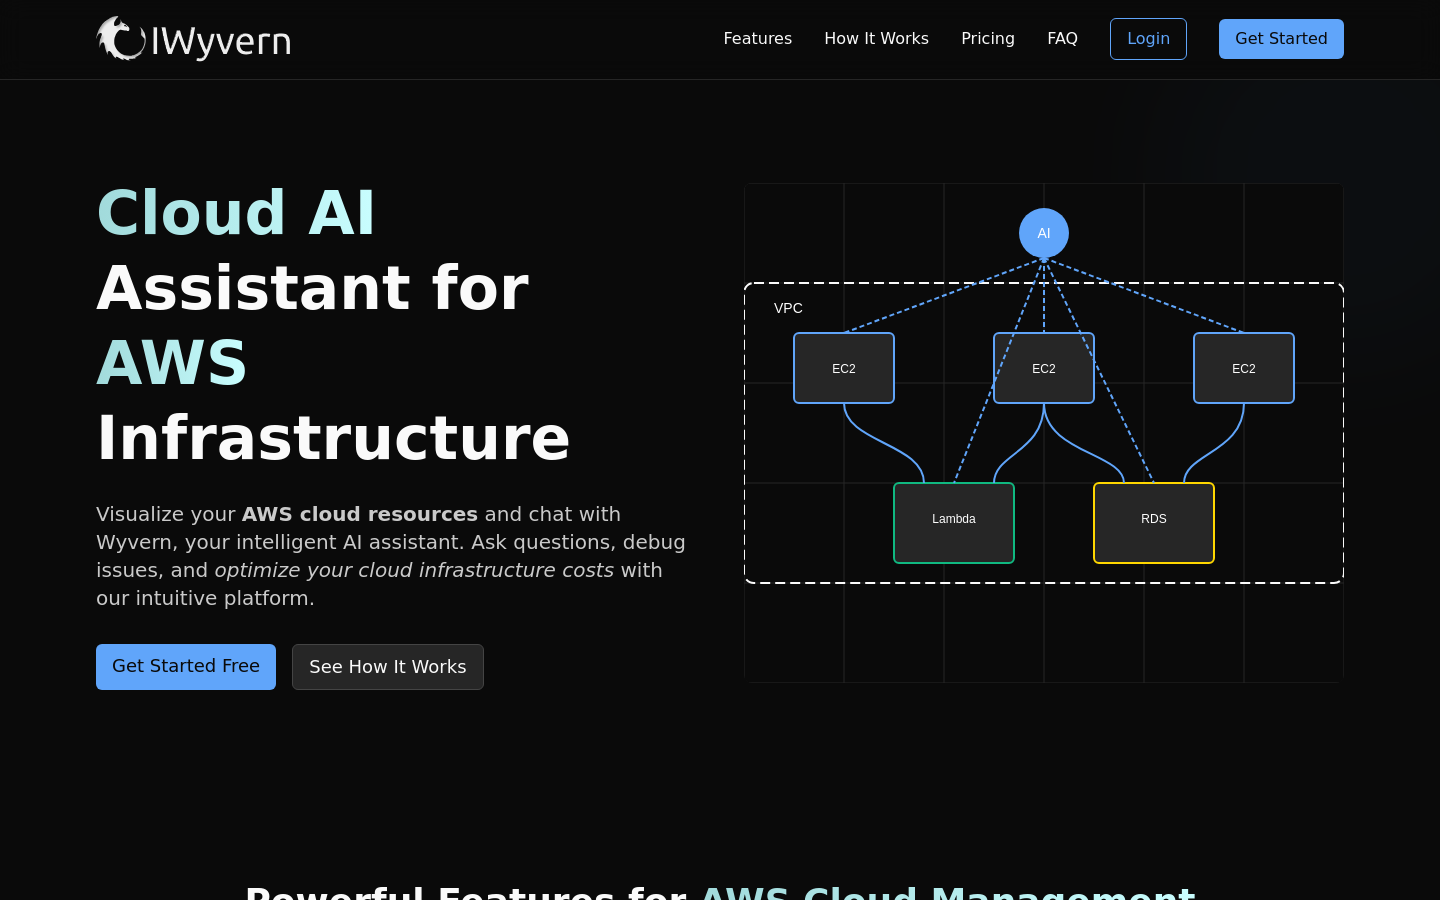Viewport: 1440px width, 900px height.
Task: Click the Wyvern dragon logo icon
Action: click(121, 39)
